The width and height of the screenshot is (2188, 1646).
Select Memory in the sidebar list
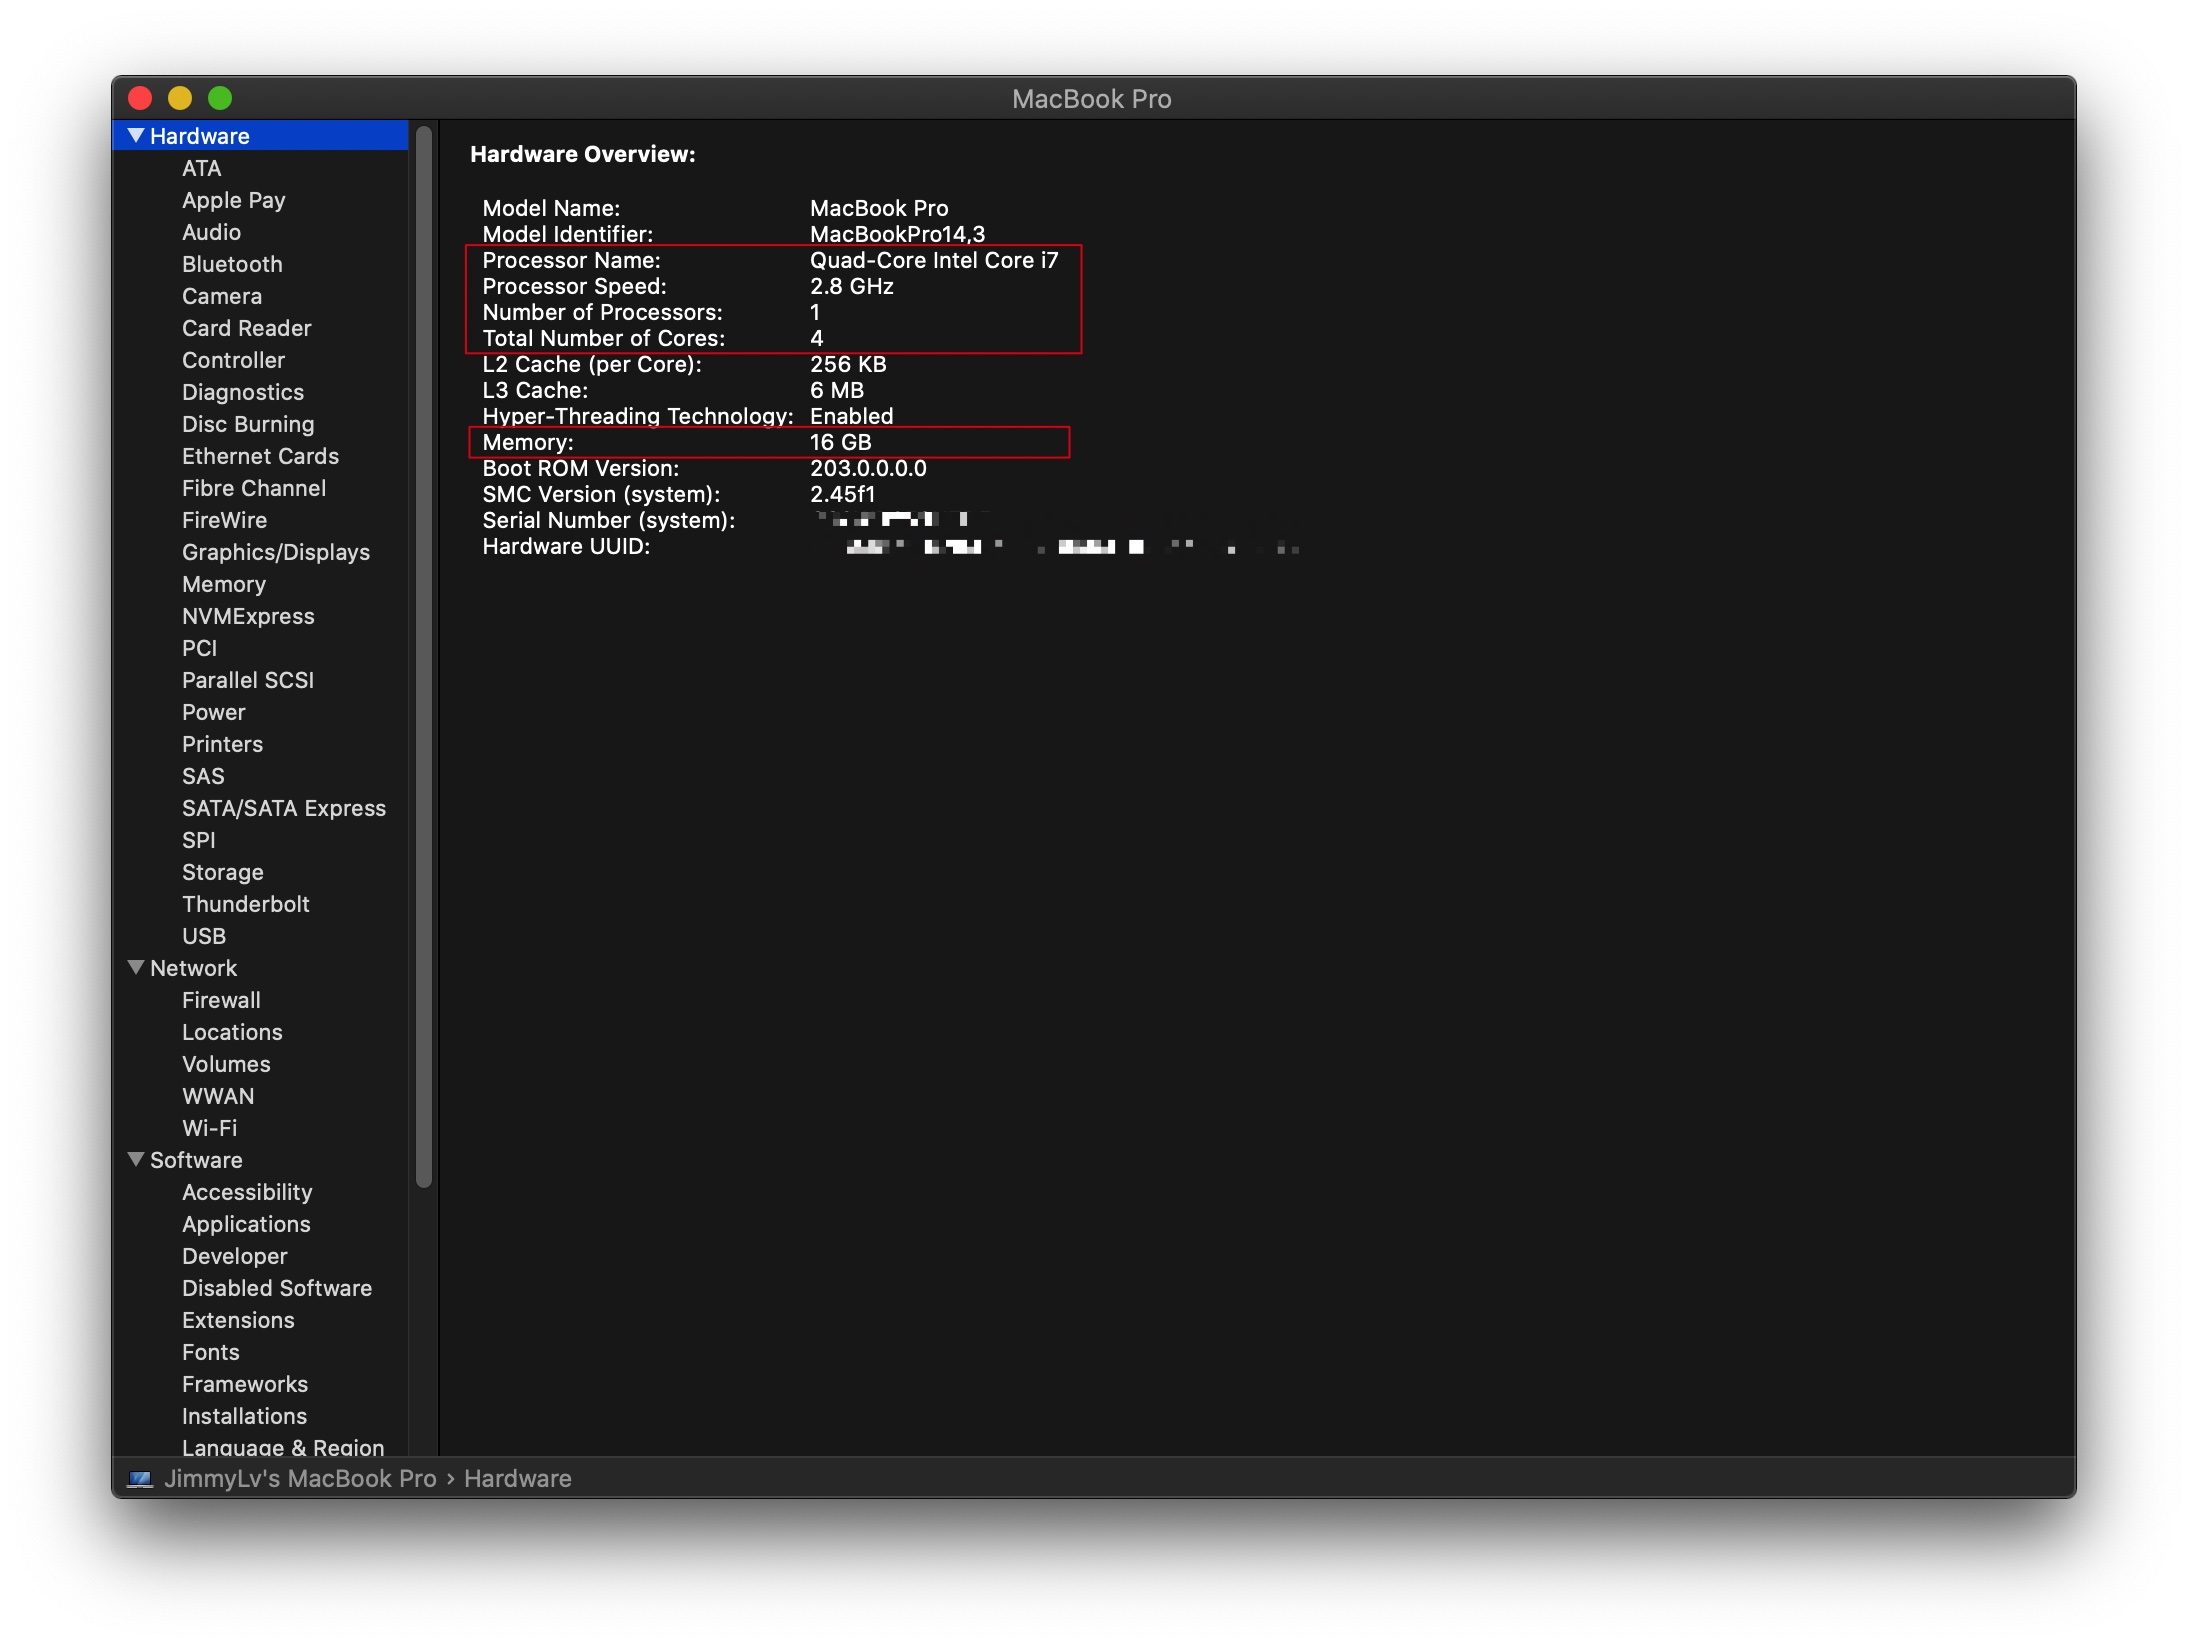(x=223, y=584)
